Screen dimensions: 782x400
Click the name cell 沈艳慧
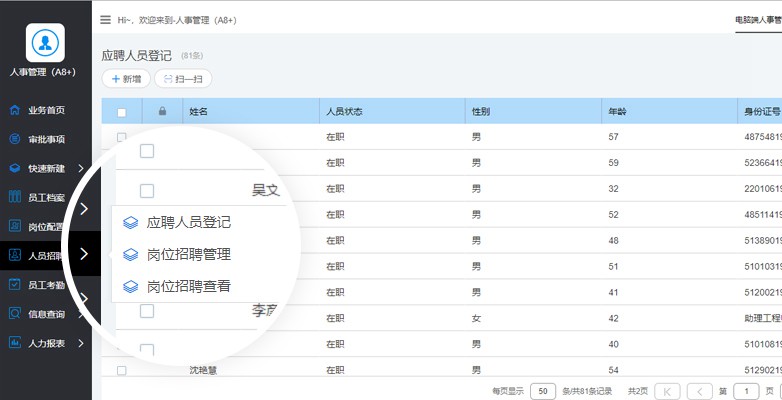point(203,370)
